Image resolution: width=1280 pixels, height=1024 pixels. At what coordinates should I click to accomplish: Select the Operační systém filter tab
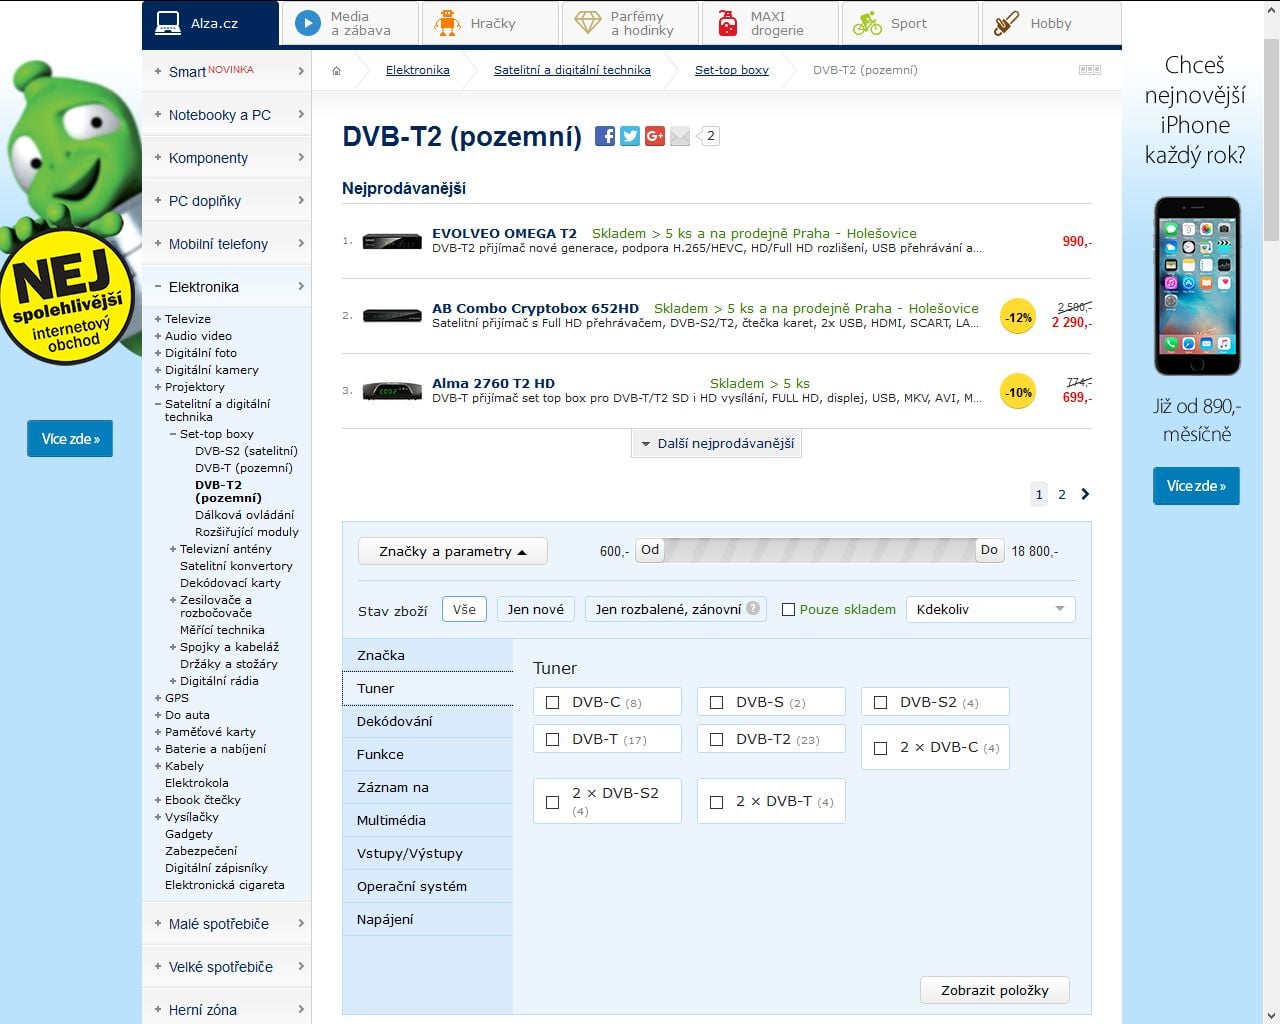pos(428,886)
